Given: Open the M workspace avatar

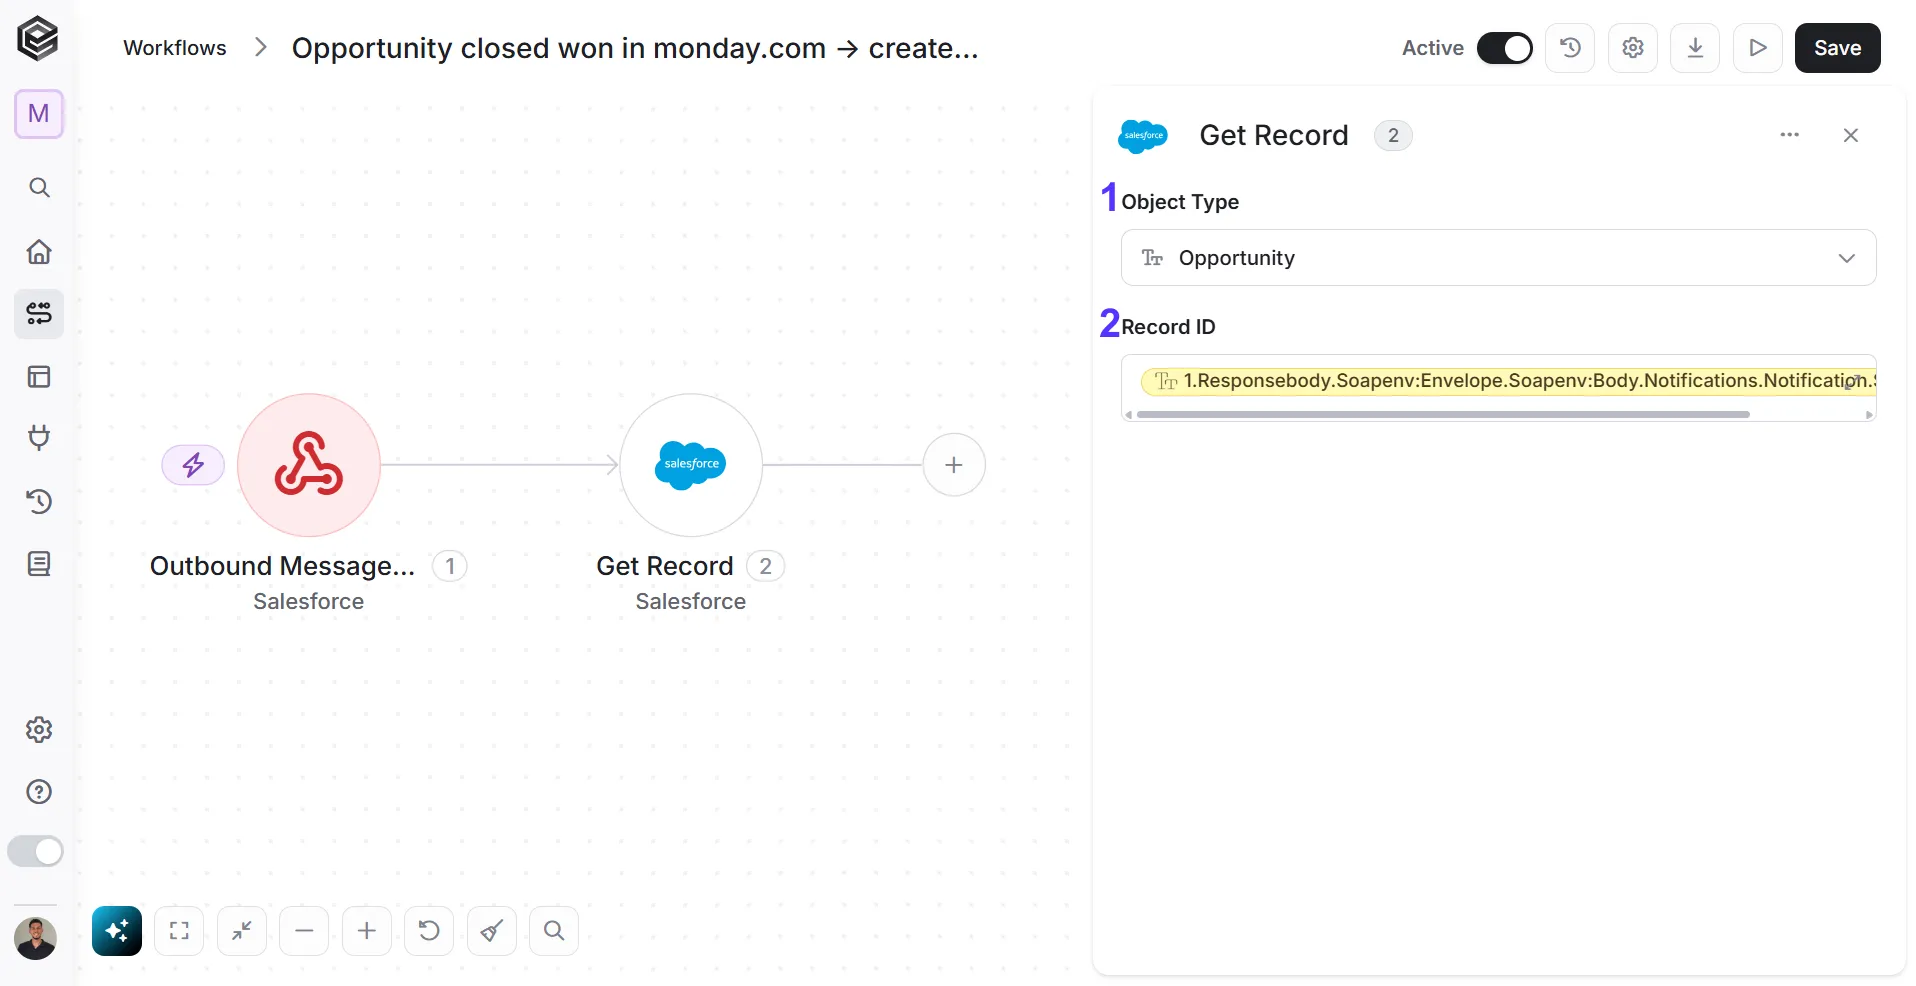Looking at the screenshot, I should coord(39,114).
